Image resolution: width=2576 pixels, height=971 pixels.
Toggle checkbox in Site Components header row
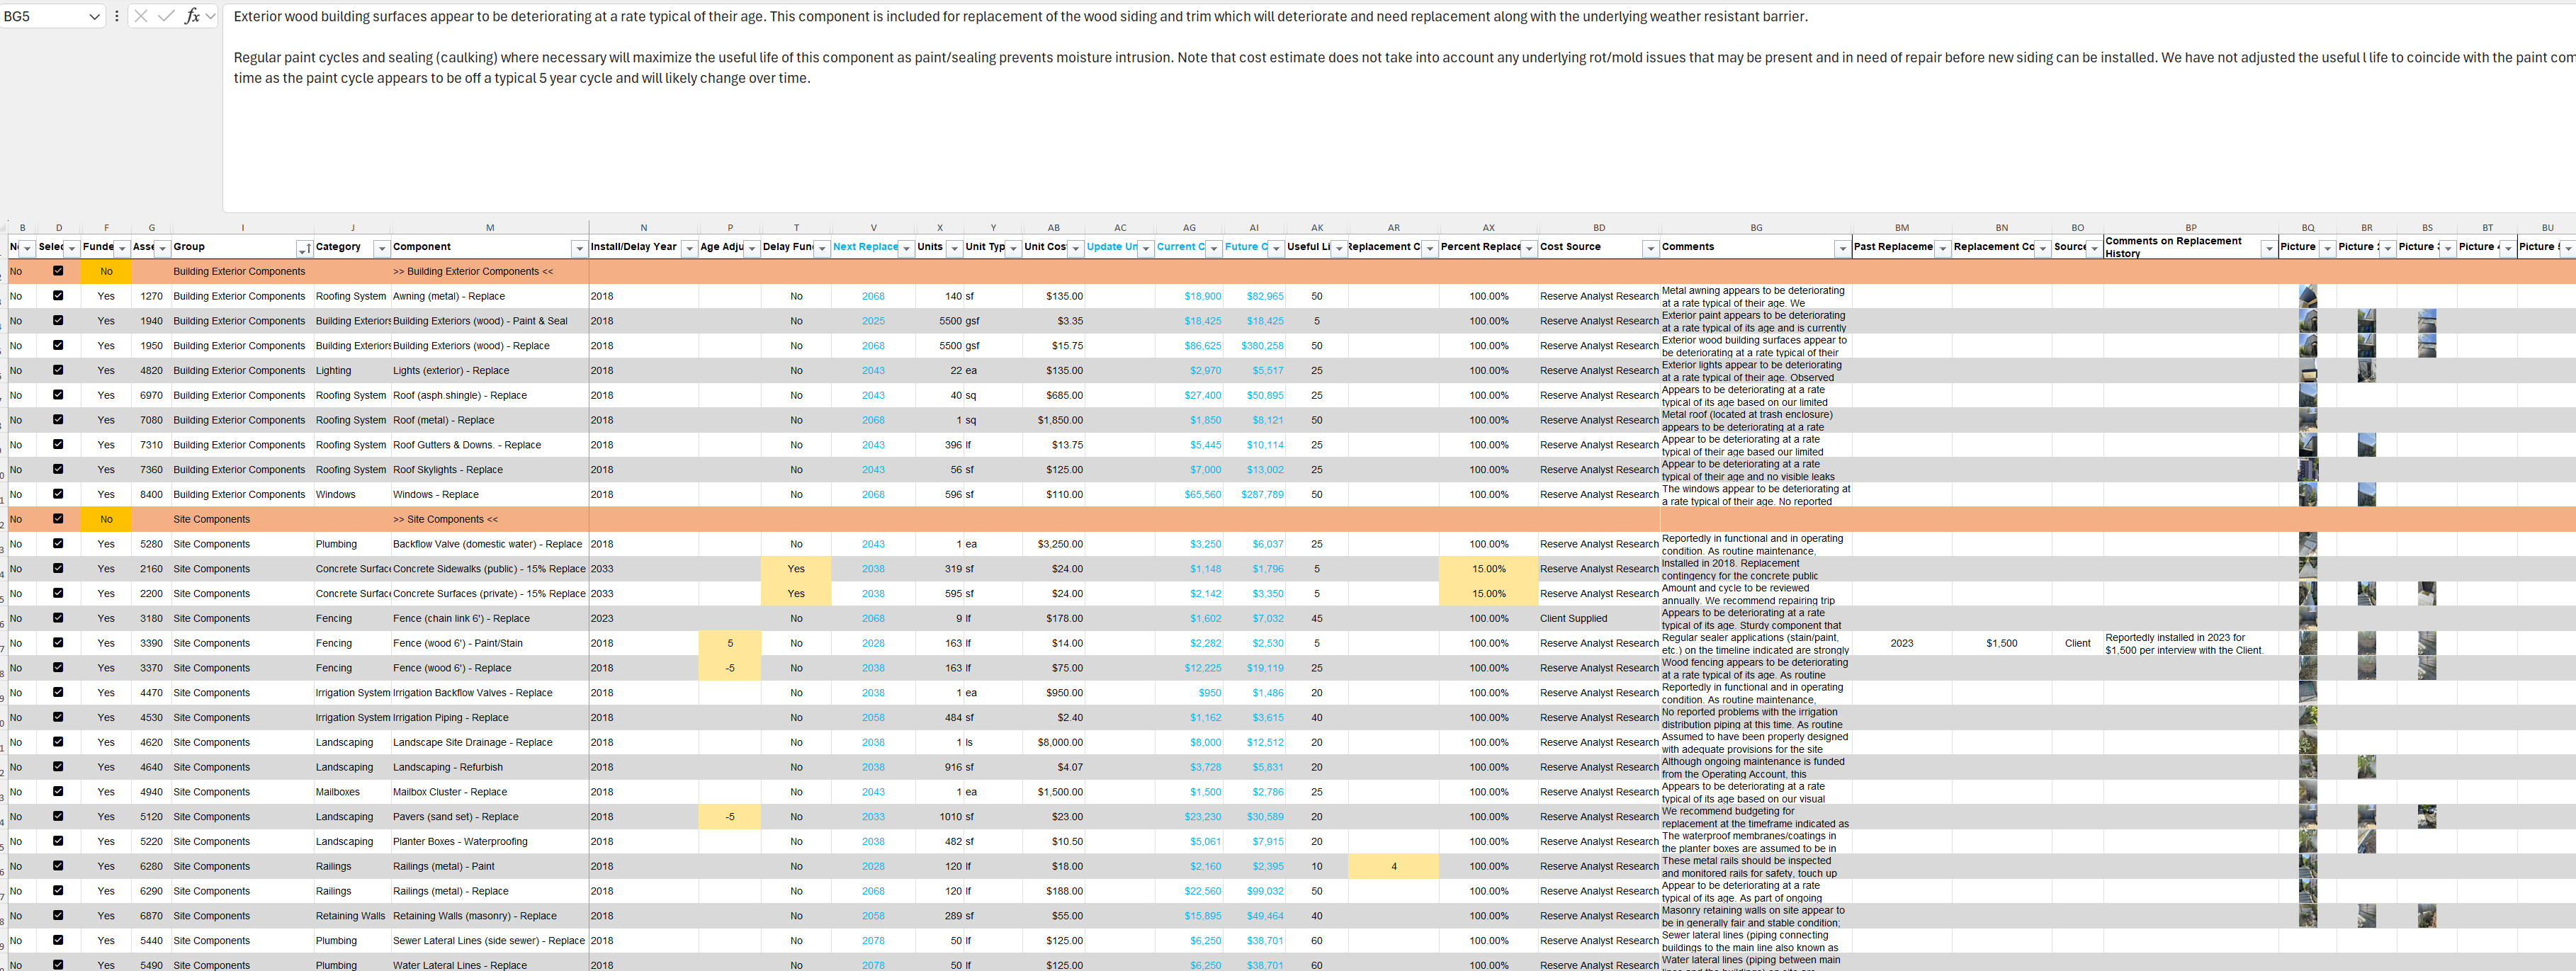(58, 519)
